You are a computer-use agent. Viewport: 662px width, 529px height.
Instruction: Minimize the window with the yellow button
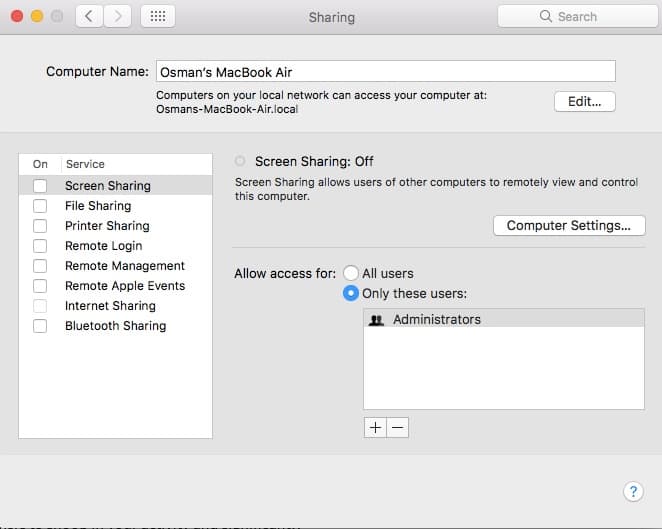37,16
